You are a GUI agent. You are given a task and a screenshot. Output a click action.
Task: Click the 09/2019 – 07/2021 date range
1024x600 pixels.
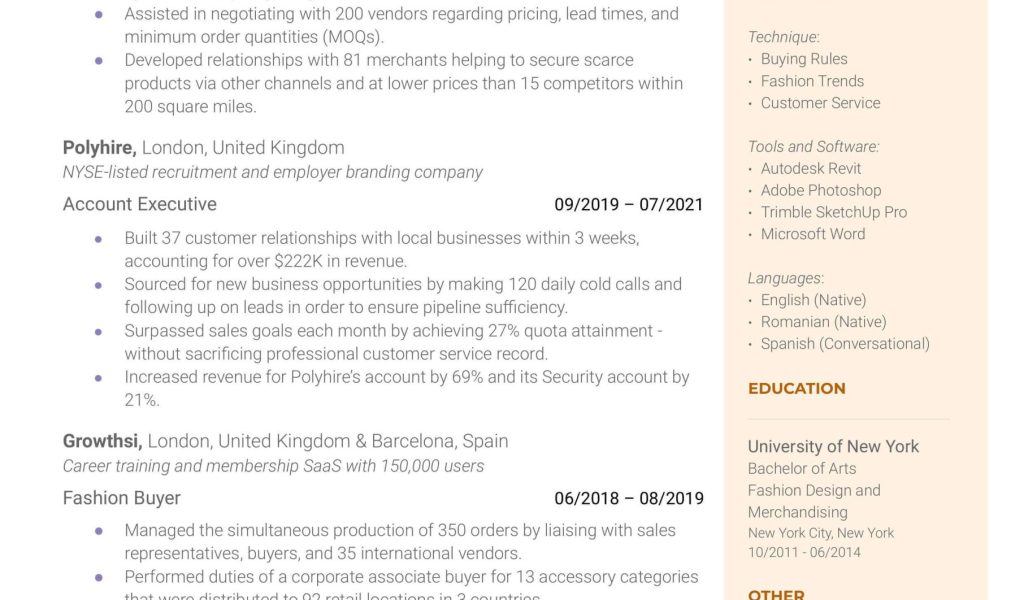pos(629,205)
